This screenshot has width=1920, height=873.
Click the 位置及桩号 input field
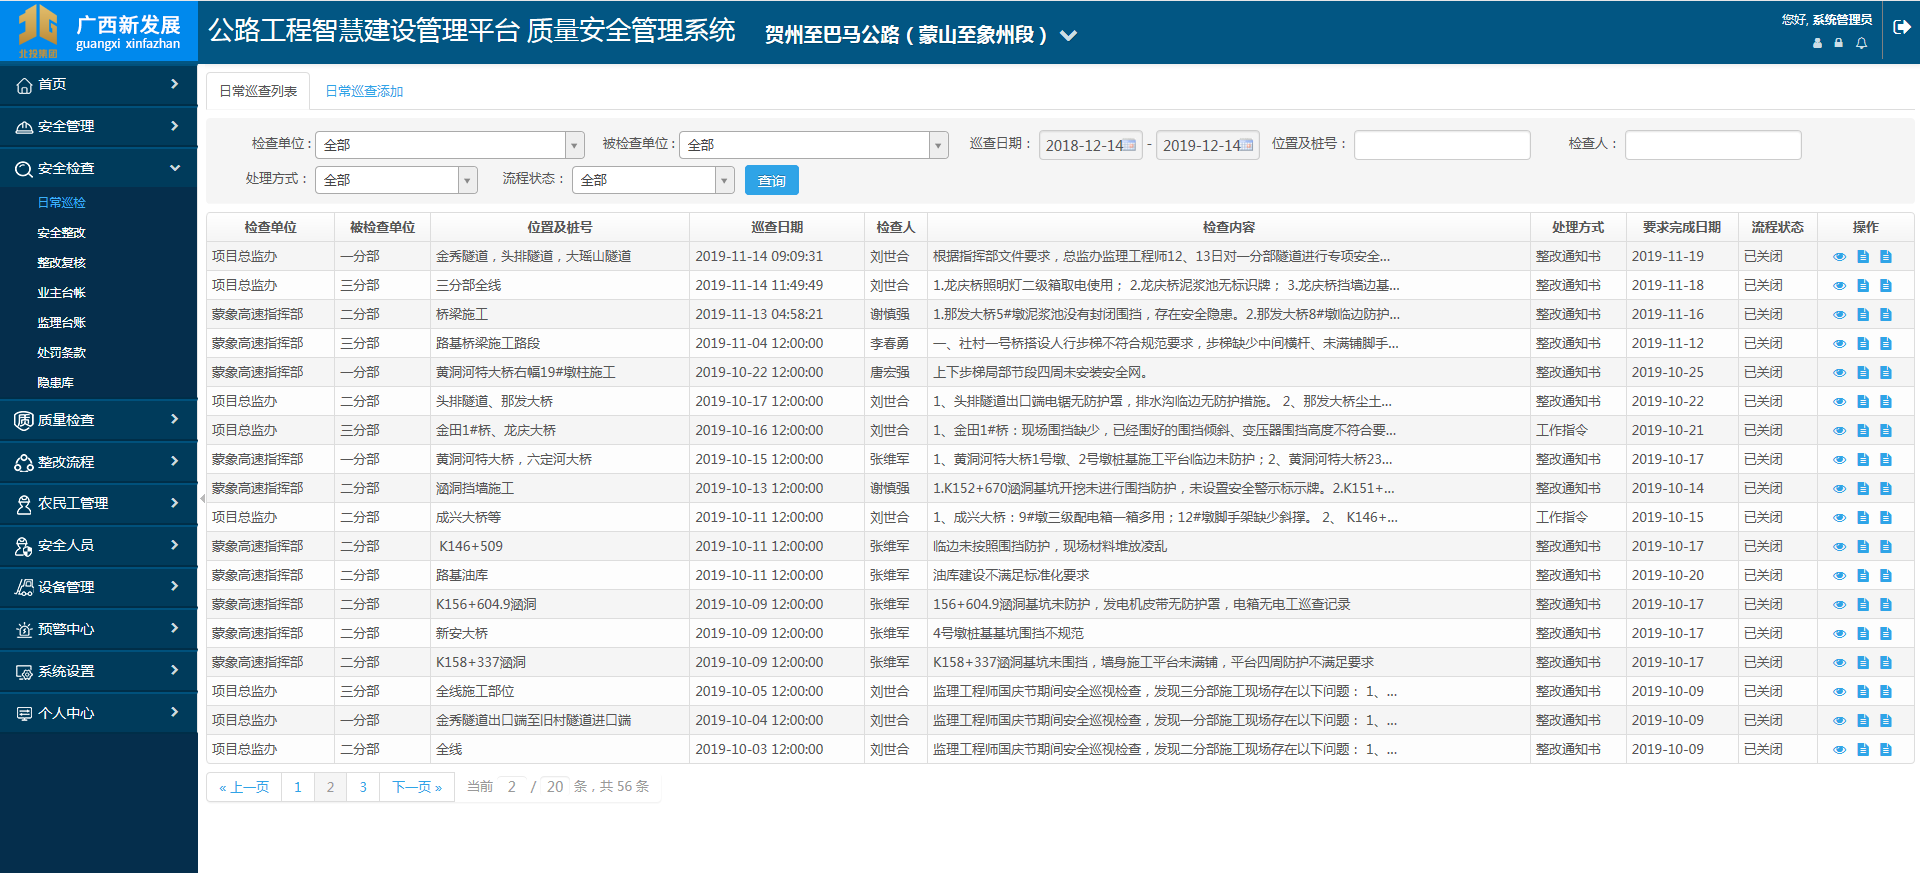[x=1441, y=145]
